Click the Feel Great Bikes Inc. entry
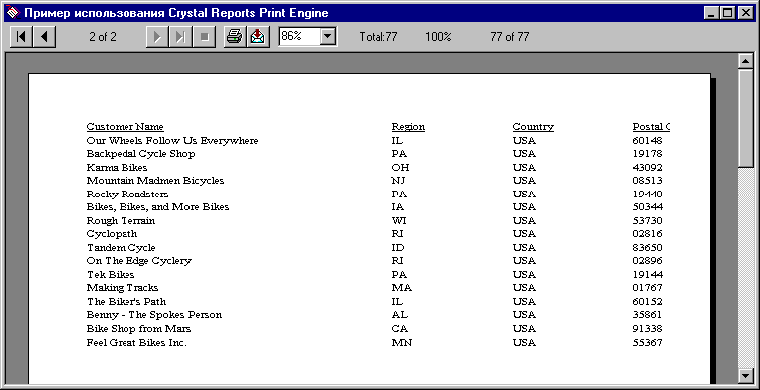The width and height of the screenshot is (760, 390). click(137, 343)
